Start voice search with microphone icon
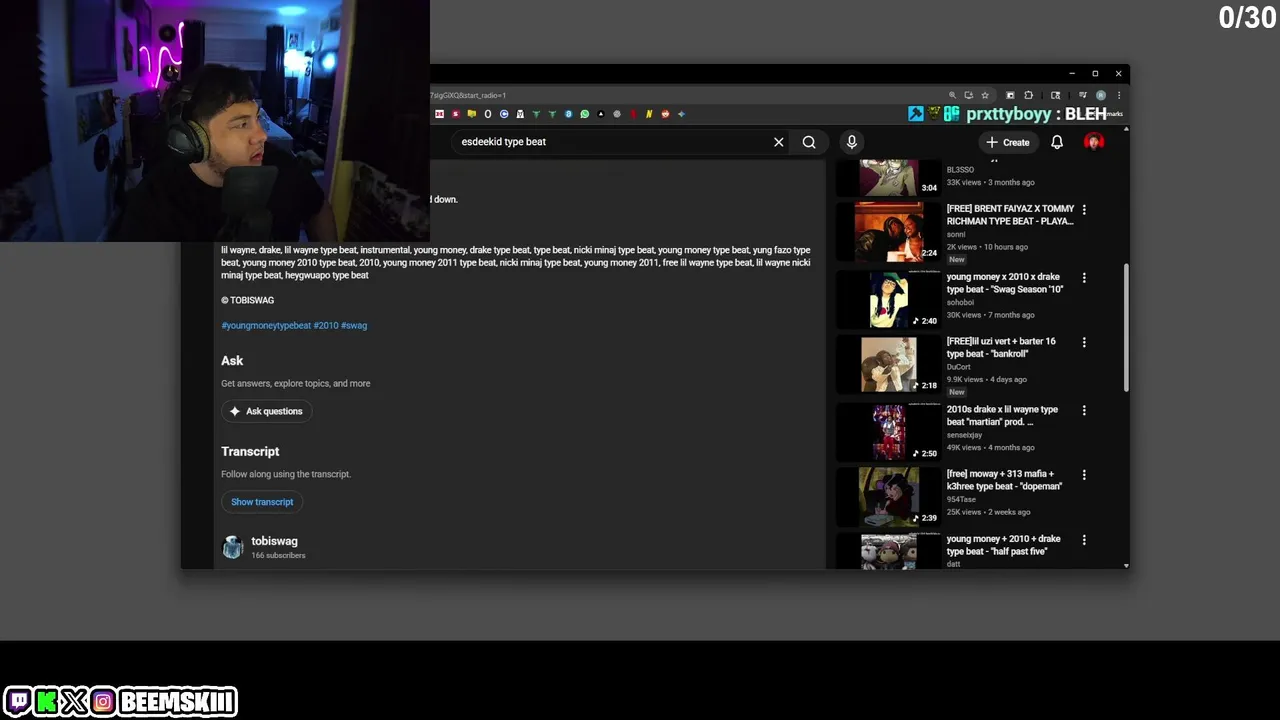This screenshot has height=720, width=1280. coord(852,142)
